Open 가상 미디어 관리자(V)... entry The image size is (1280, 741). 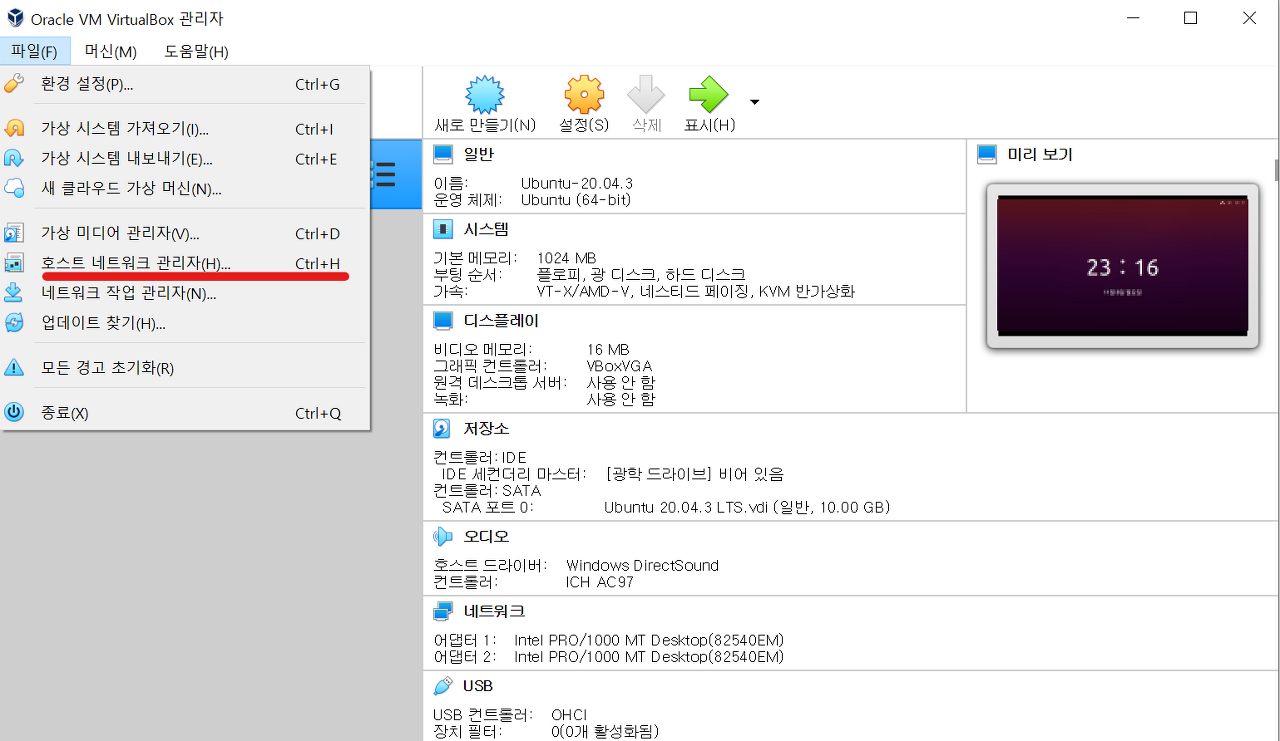click(x=185, y=234)
